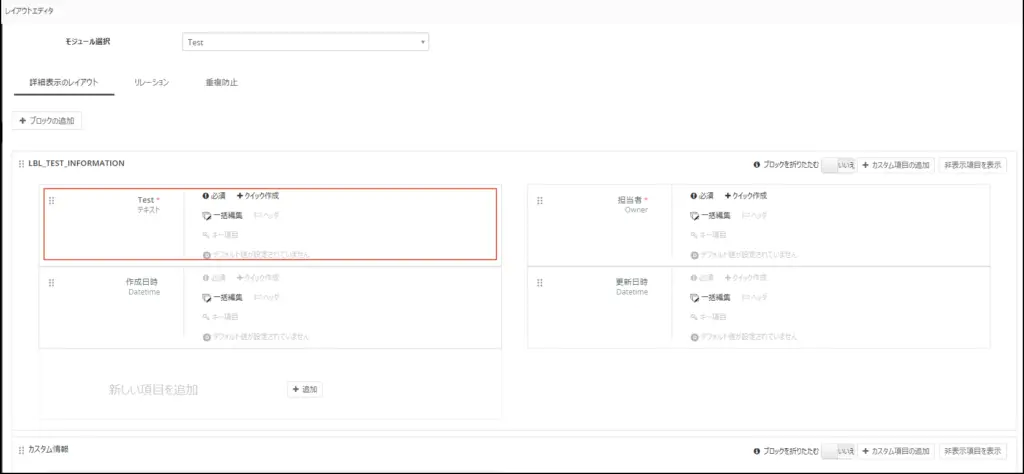Screen dimensions: 1024x474
Task: Toggle ブロックを折りたたむ switch for LBL_TEST_INFORMATION
Action: tap(838, 164)
